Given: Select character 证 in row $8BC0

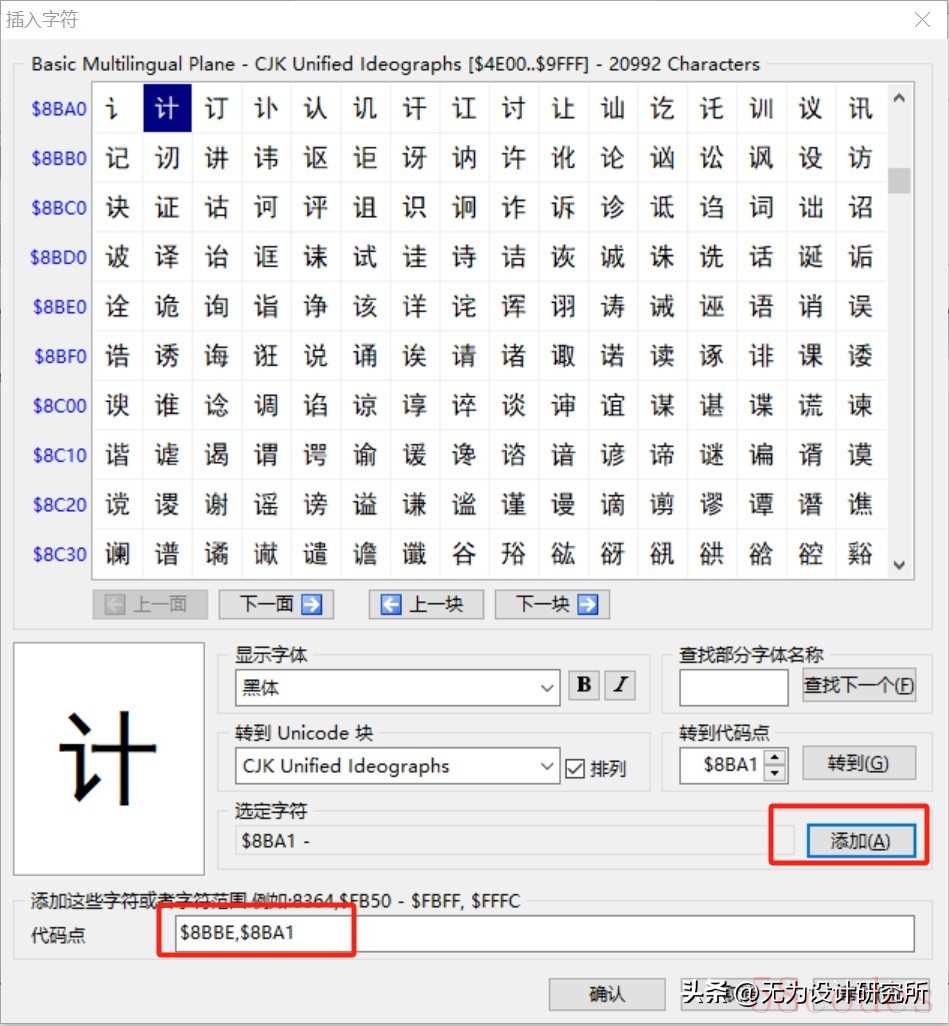Looking at the screenshot, I should tap(167, 207).
